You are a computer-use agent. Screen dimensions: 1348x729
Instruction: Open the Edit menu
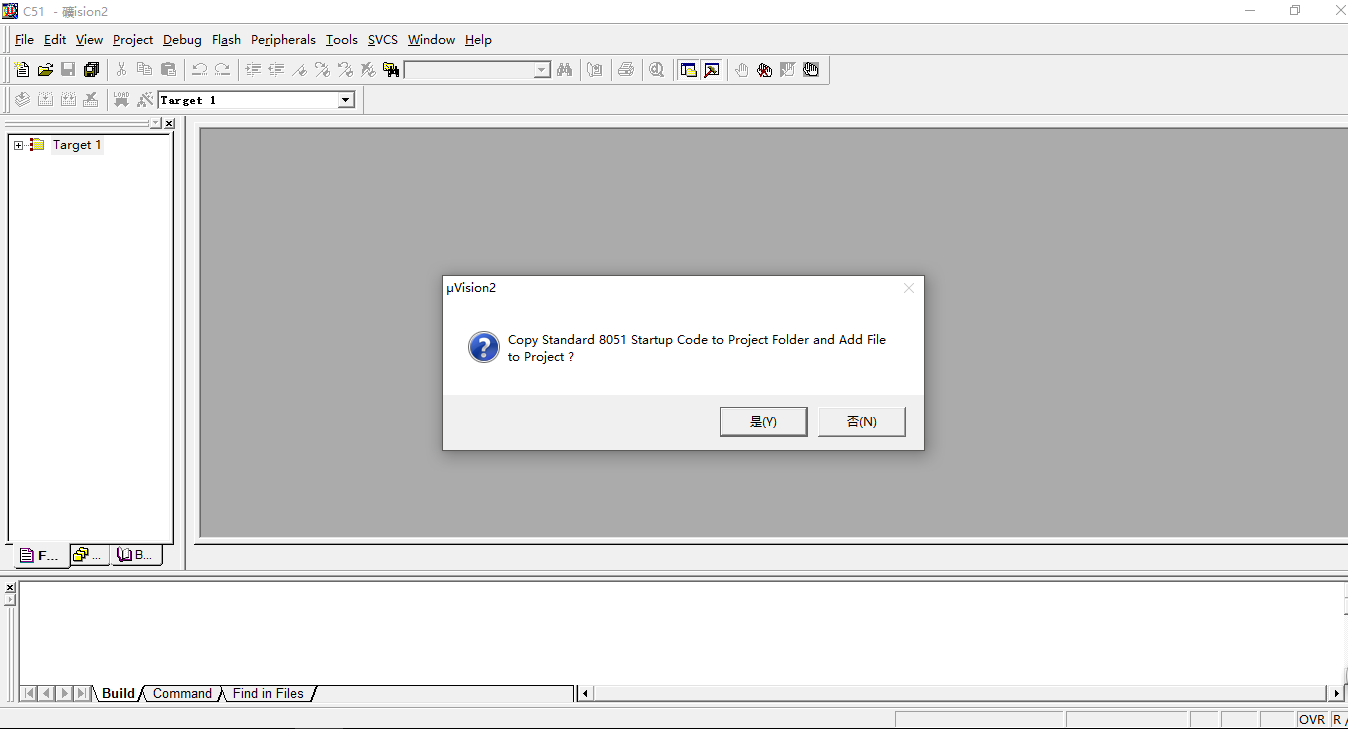[55, 40]
